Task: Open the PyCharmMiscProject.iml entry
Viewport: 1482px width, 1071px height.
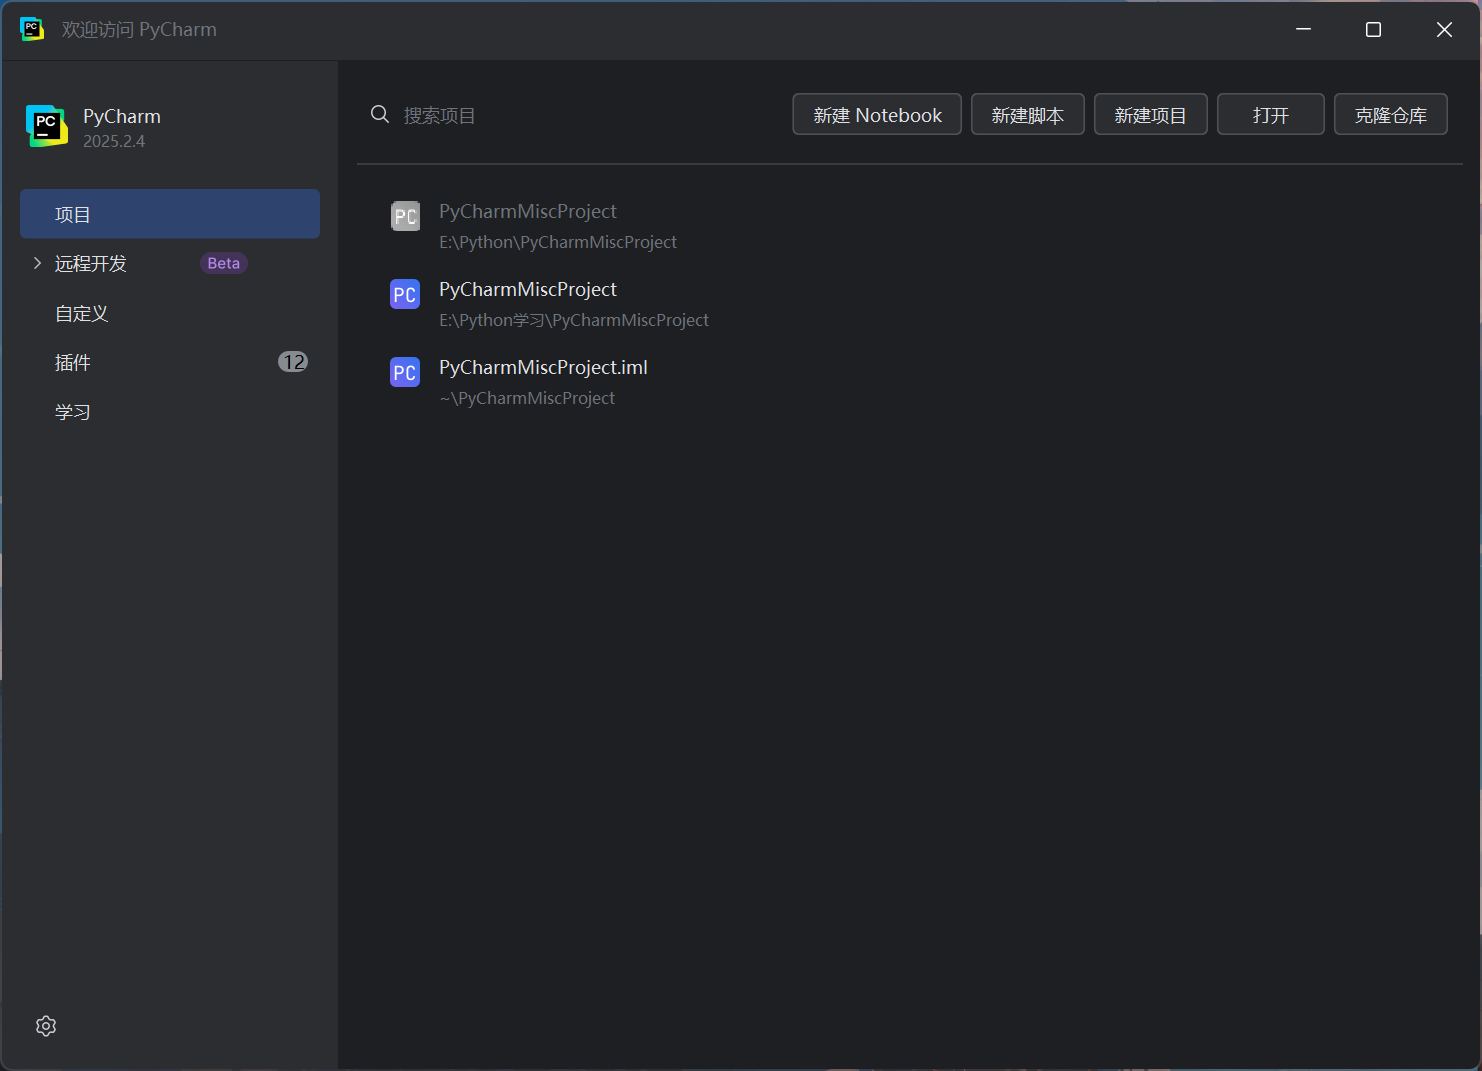Action: click(910, 382)
